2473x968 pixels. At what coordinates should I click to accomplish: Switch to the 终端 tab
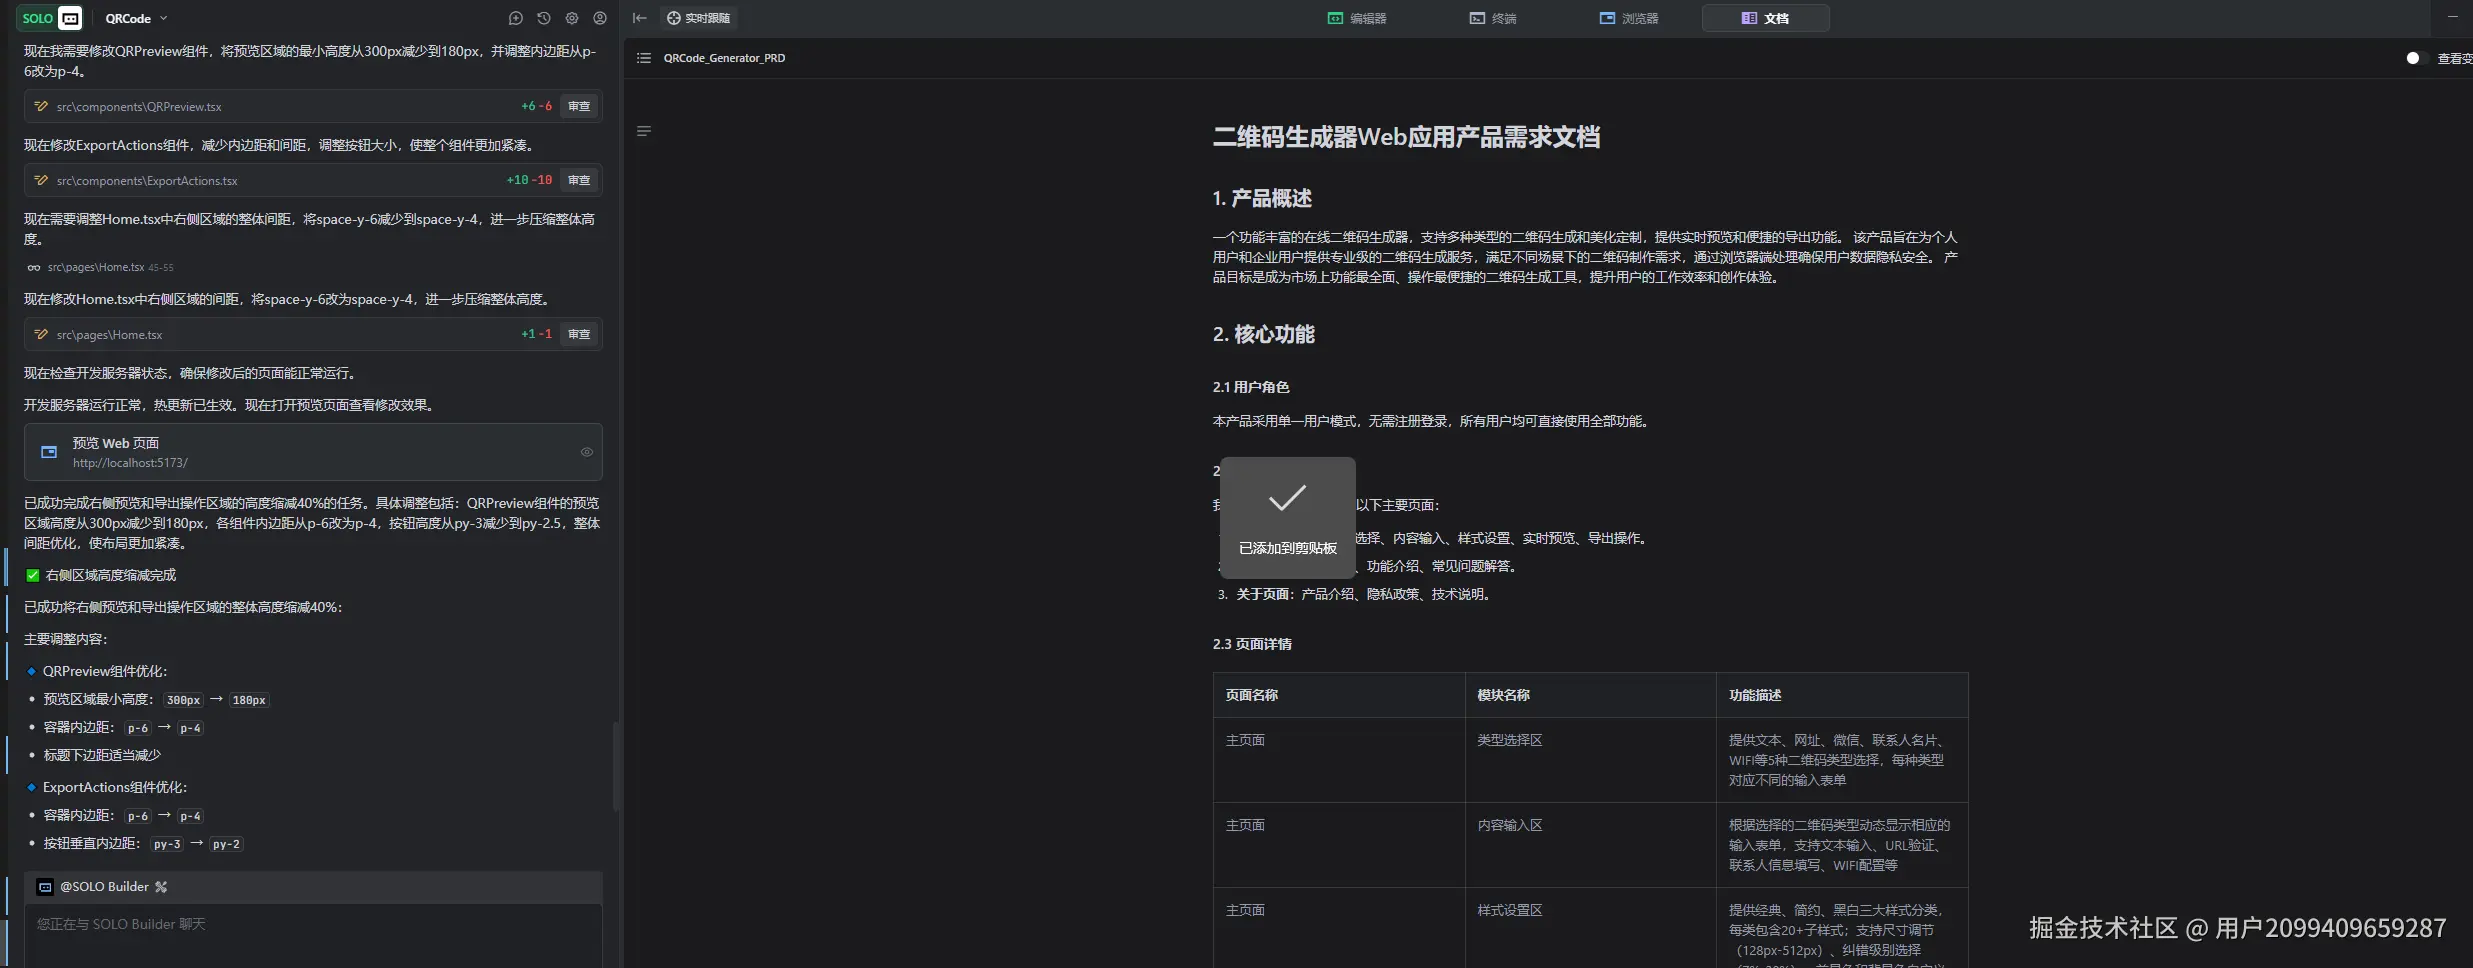pyautogui.click(x=1493, y=18)
